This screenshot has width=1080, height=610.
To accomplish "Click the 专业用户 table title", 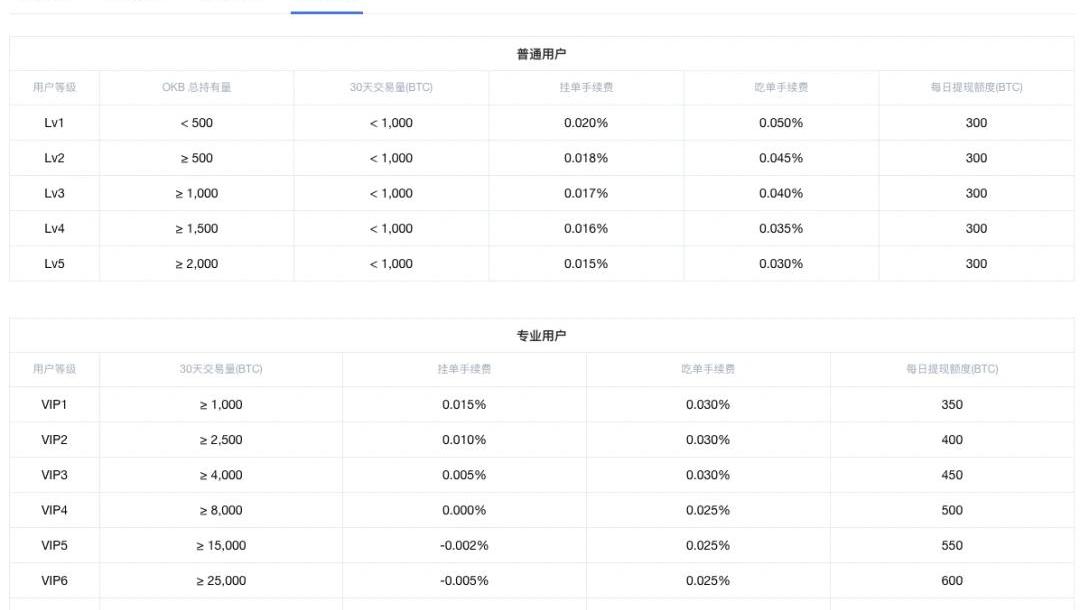I will (x=541, y=336).
